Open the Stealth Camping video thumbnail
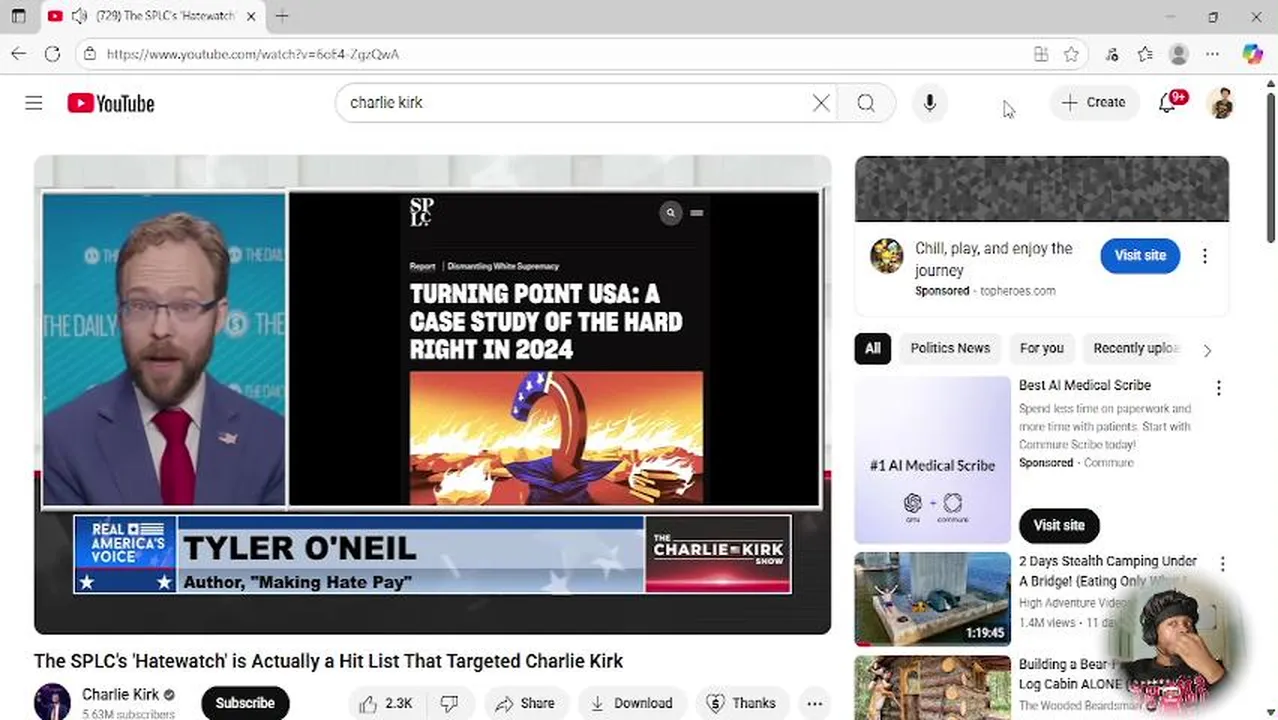This screenshot has width=1278, height=720. (x=932, y=599)
